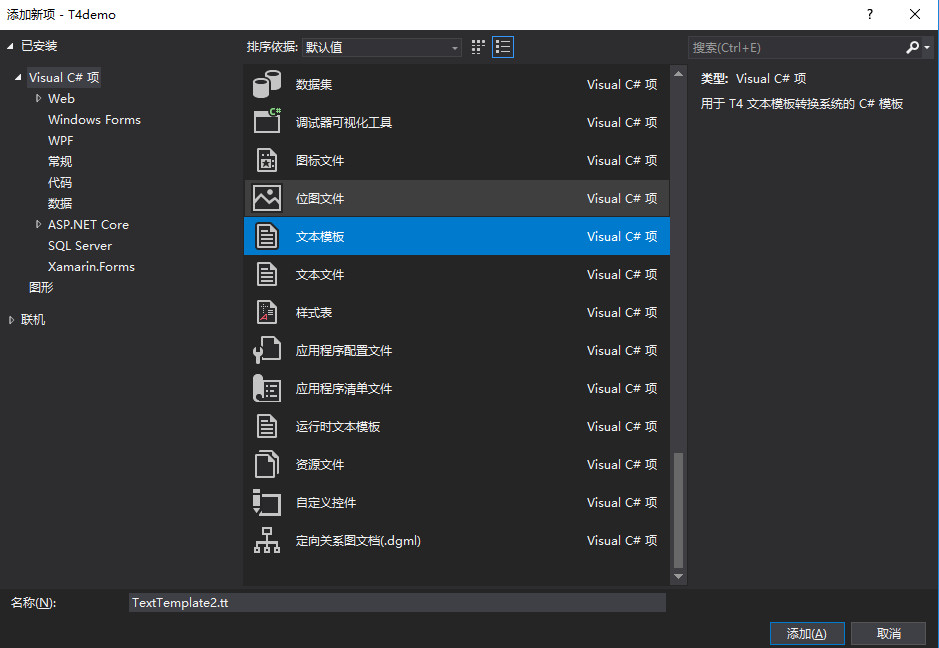Click the search magnifier icon
Viewport: 939px width, 648px height.
pyautogui.click(x=912, y=47)
